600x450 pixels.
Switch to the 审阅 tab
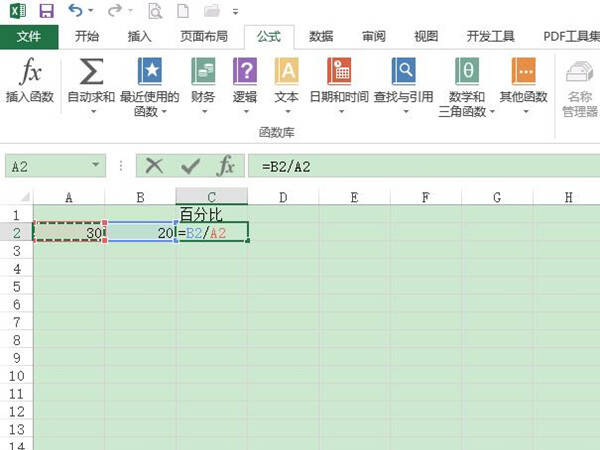coord(374,37)
